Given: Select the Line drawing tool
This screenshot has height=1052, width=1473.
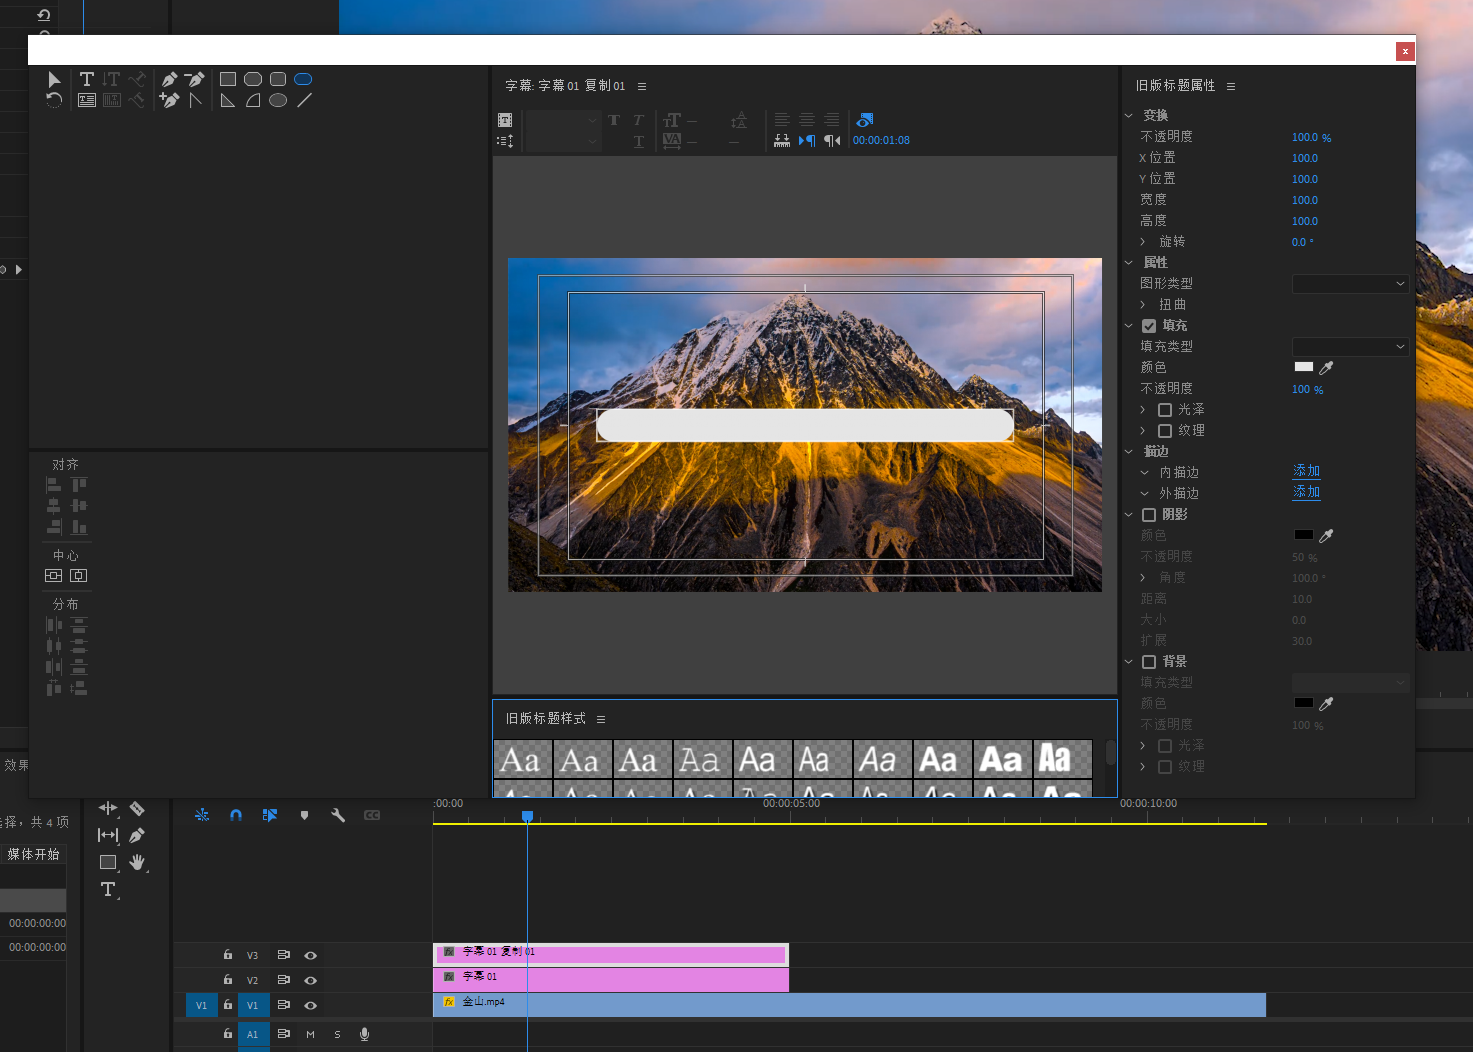Looking at the screenshot, I should (x=304, y=100).
